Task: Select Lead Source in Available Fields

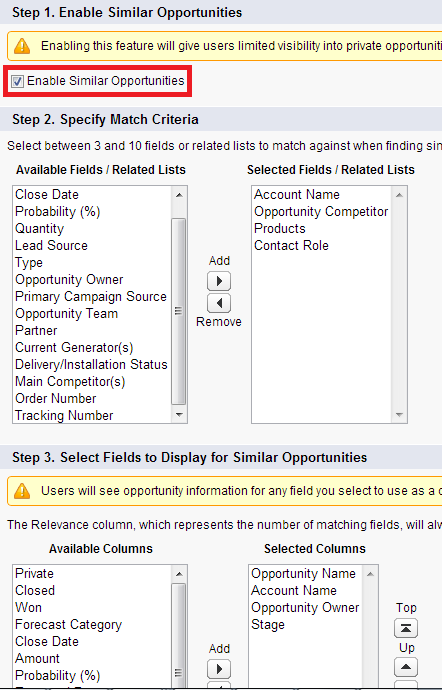Action: (x=52, y=246)
